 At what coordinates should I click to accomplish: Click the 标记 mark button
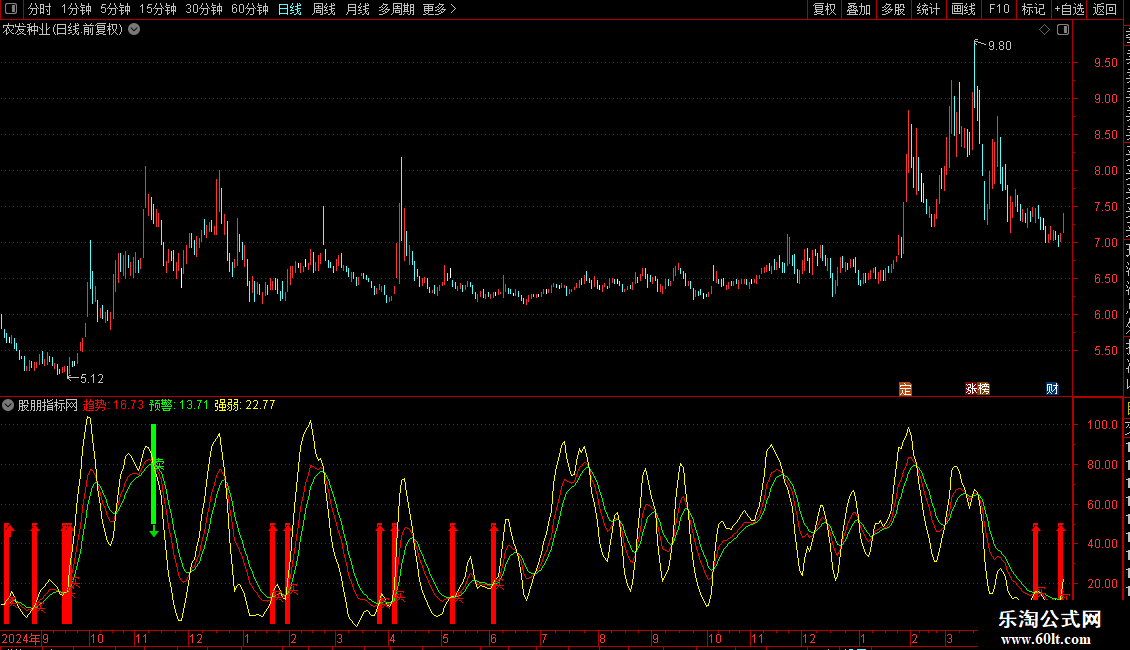[1033, 9]
